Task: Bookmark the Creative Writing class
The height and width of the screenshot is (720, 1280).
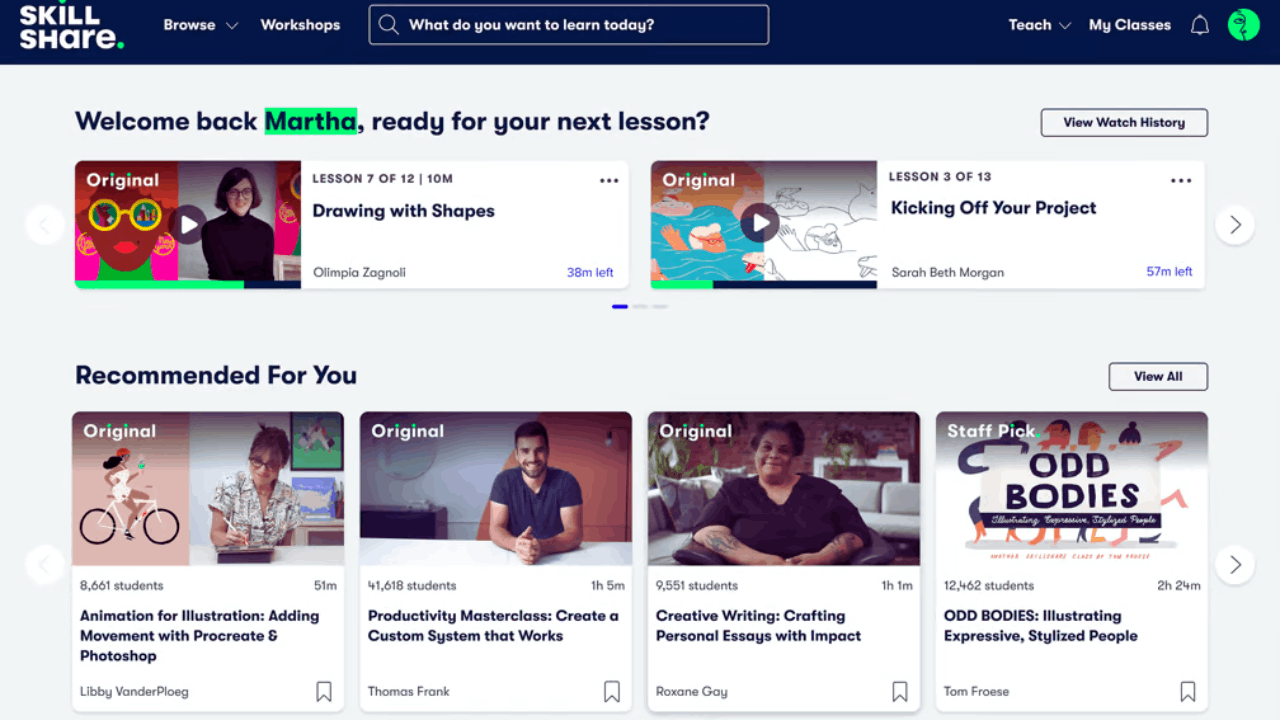Action: [x=900, y=691]
